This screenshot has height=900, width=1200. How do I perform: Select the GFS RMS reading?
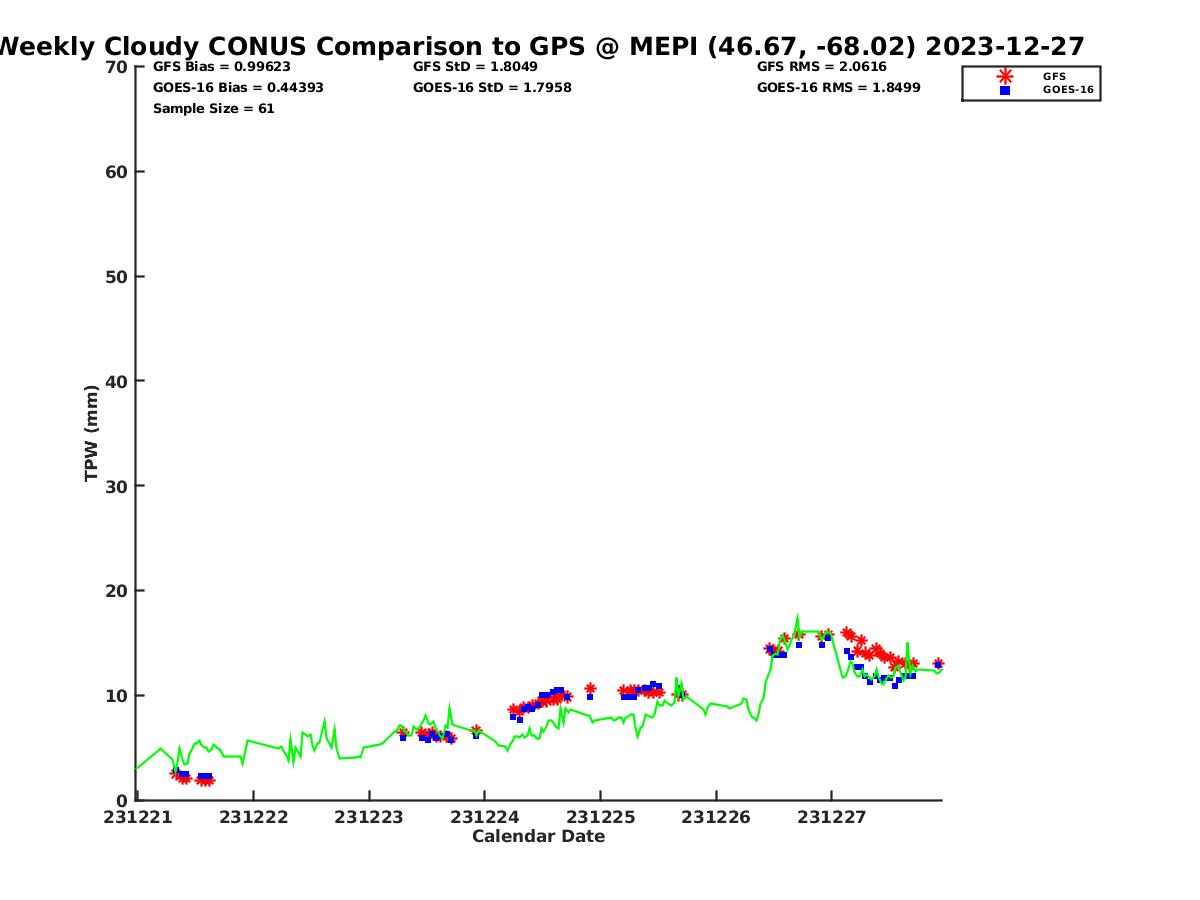click(818, 67)
